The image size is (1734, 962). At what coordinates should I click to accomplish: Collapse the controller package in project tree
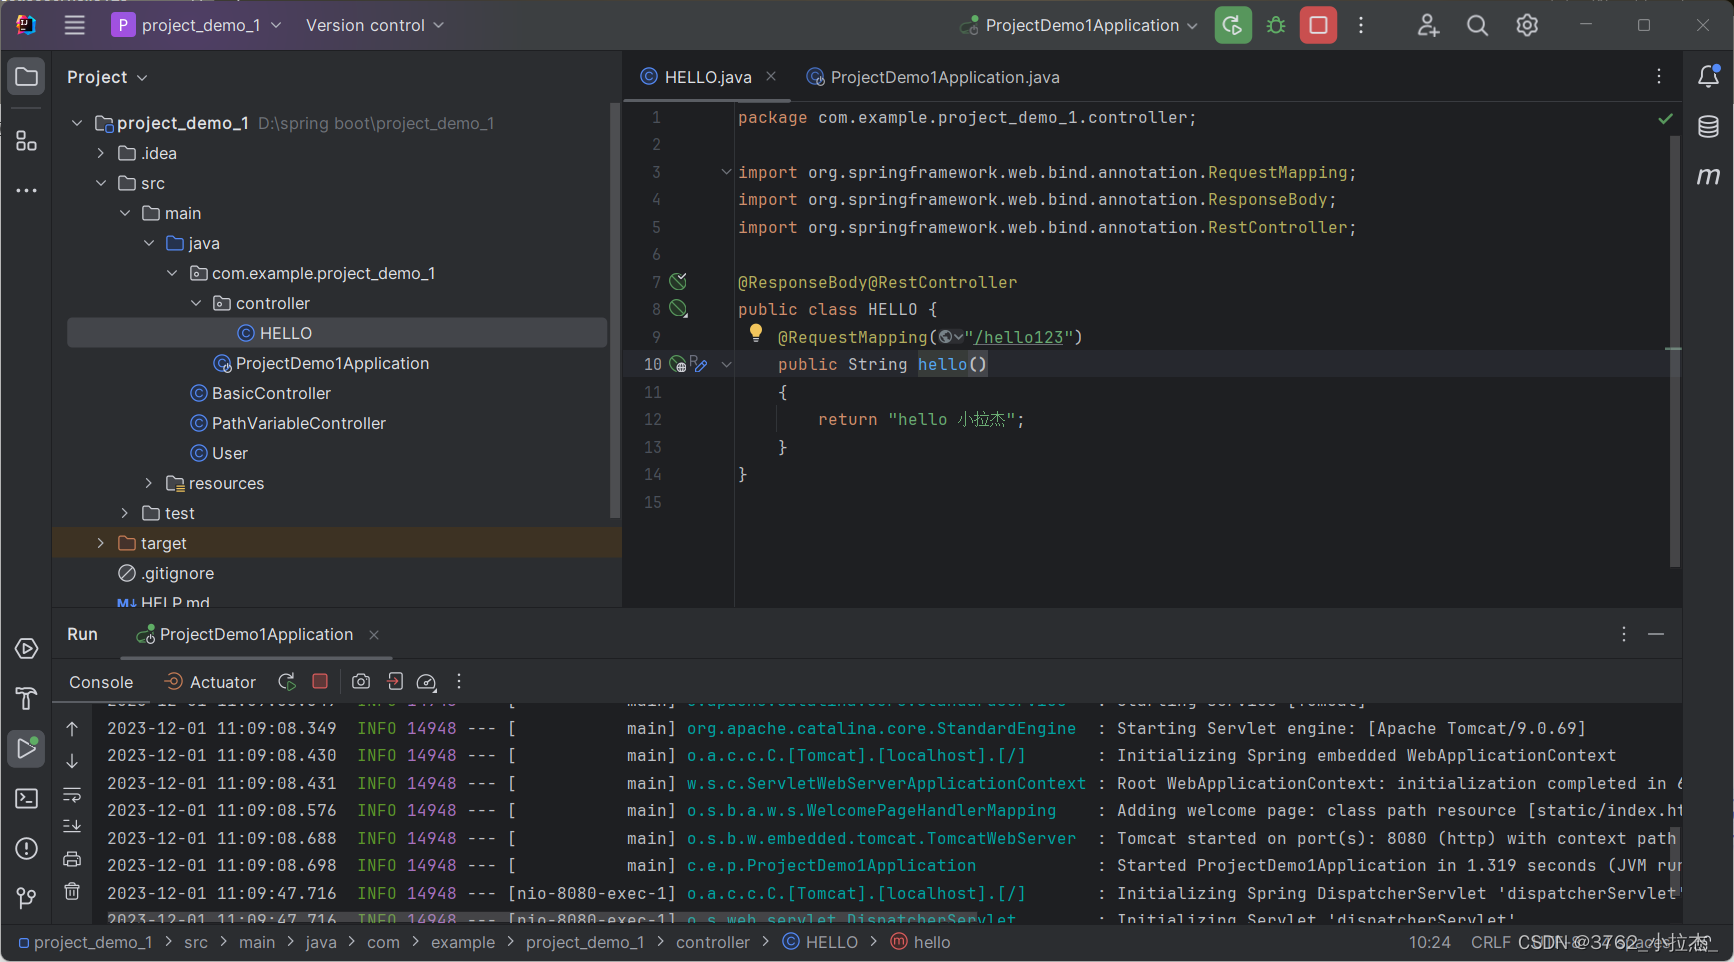[x=196, y=302]
